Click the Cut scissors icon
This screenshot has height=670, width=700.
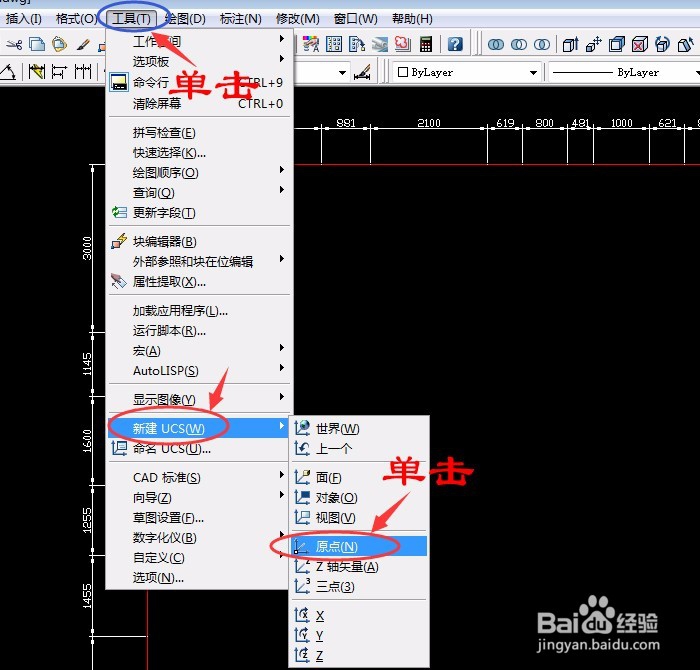tap(14, 45)
